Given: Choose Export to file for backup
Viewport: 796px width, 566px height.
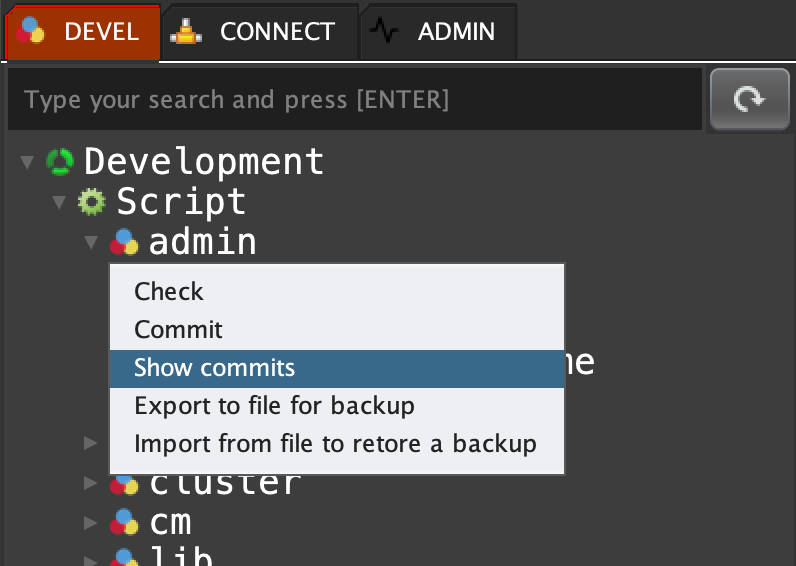Looking at the screenshot, I should click(274, 406).
